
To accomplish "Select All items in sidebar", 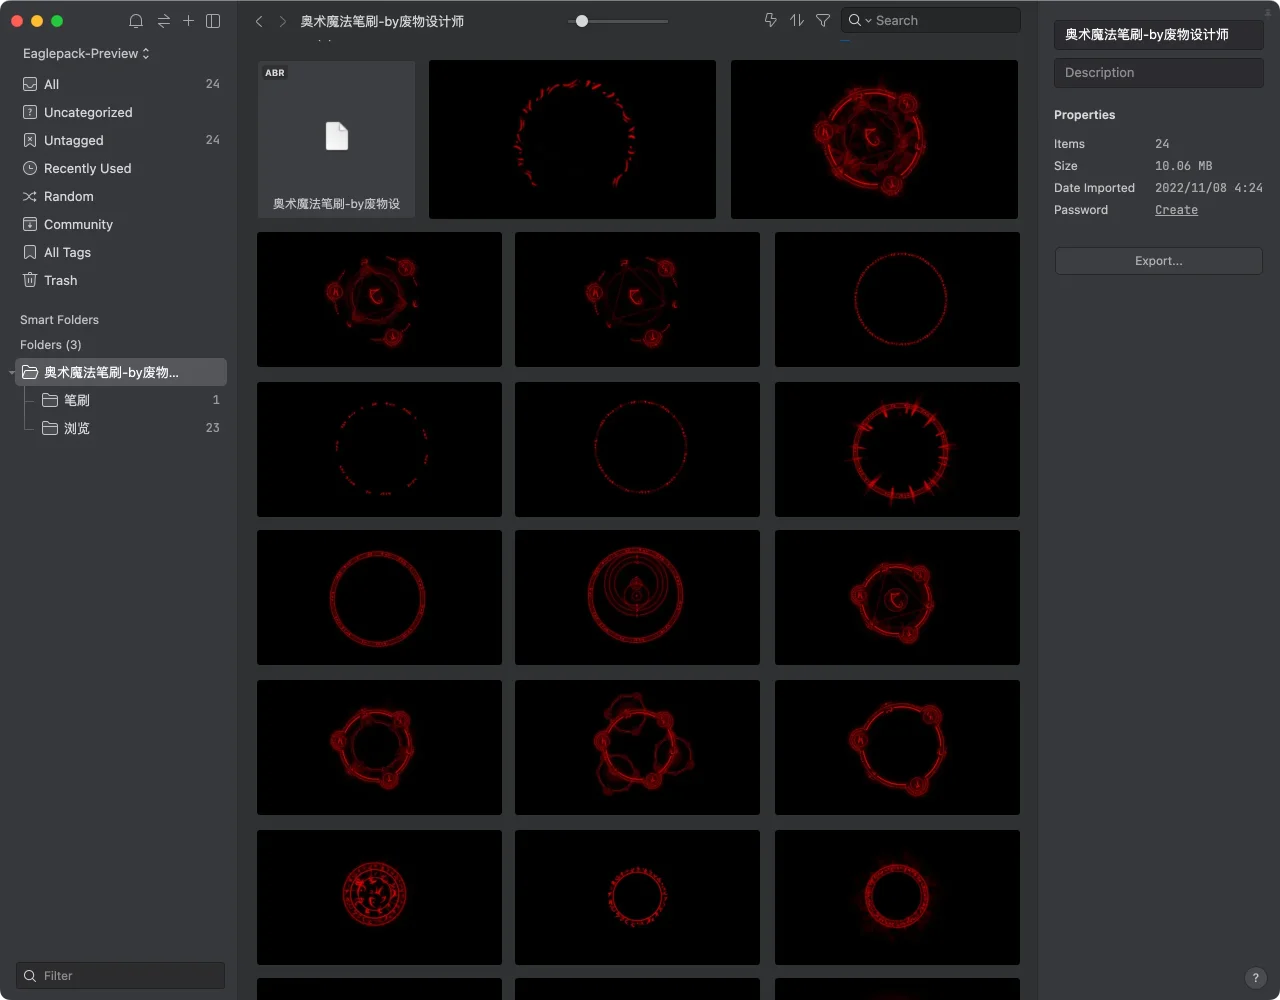I will point(121,84).
